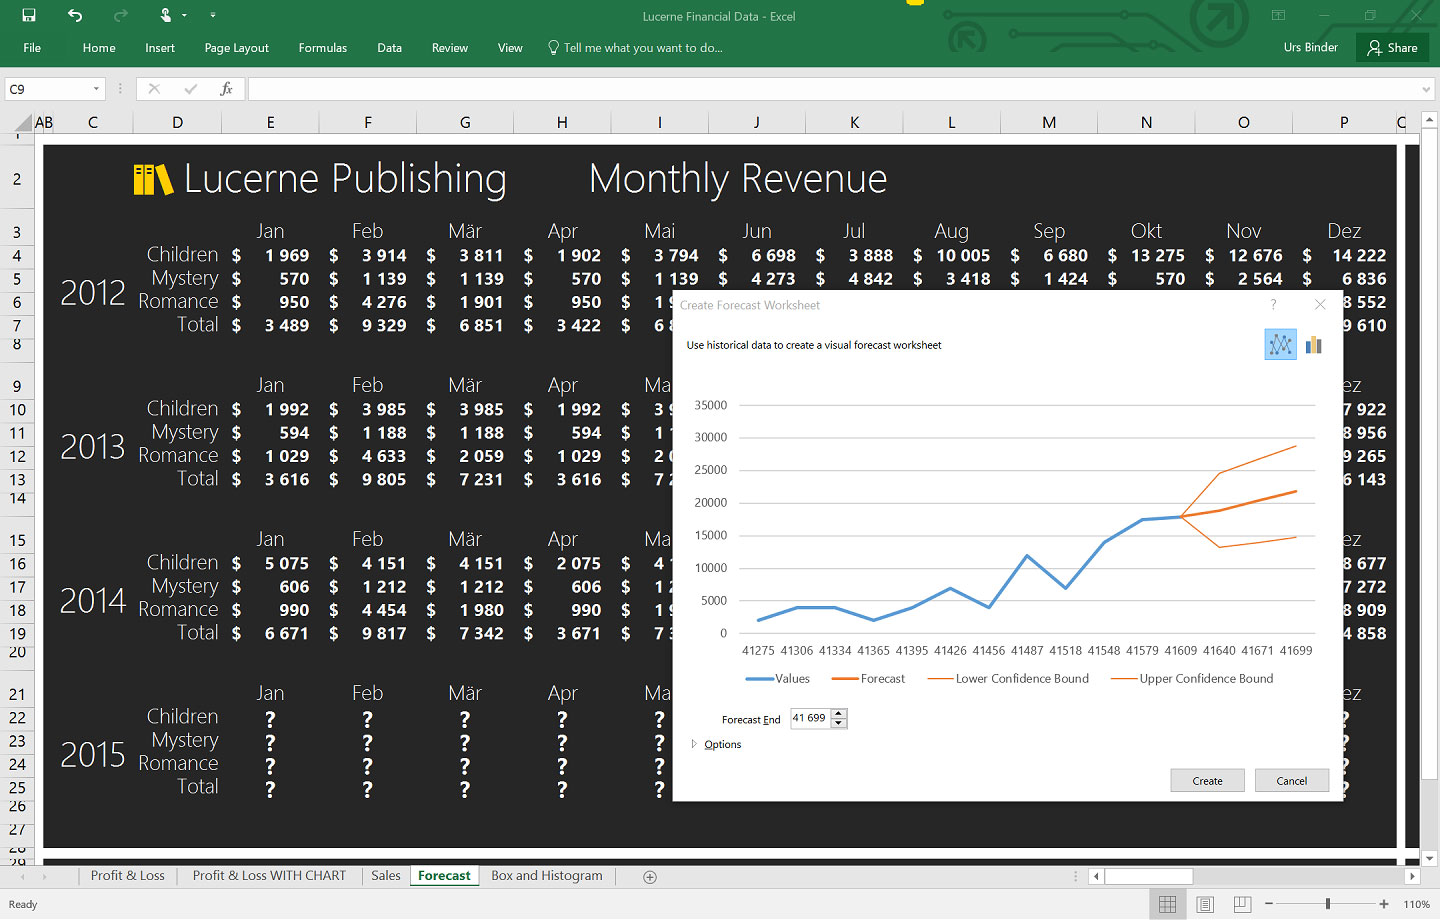Switch to the Home ribbon tab
Image resolution: width=1440 pixels, height=920 pixels.
tap(99, 48)
